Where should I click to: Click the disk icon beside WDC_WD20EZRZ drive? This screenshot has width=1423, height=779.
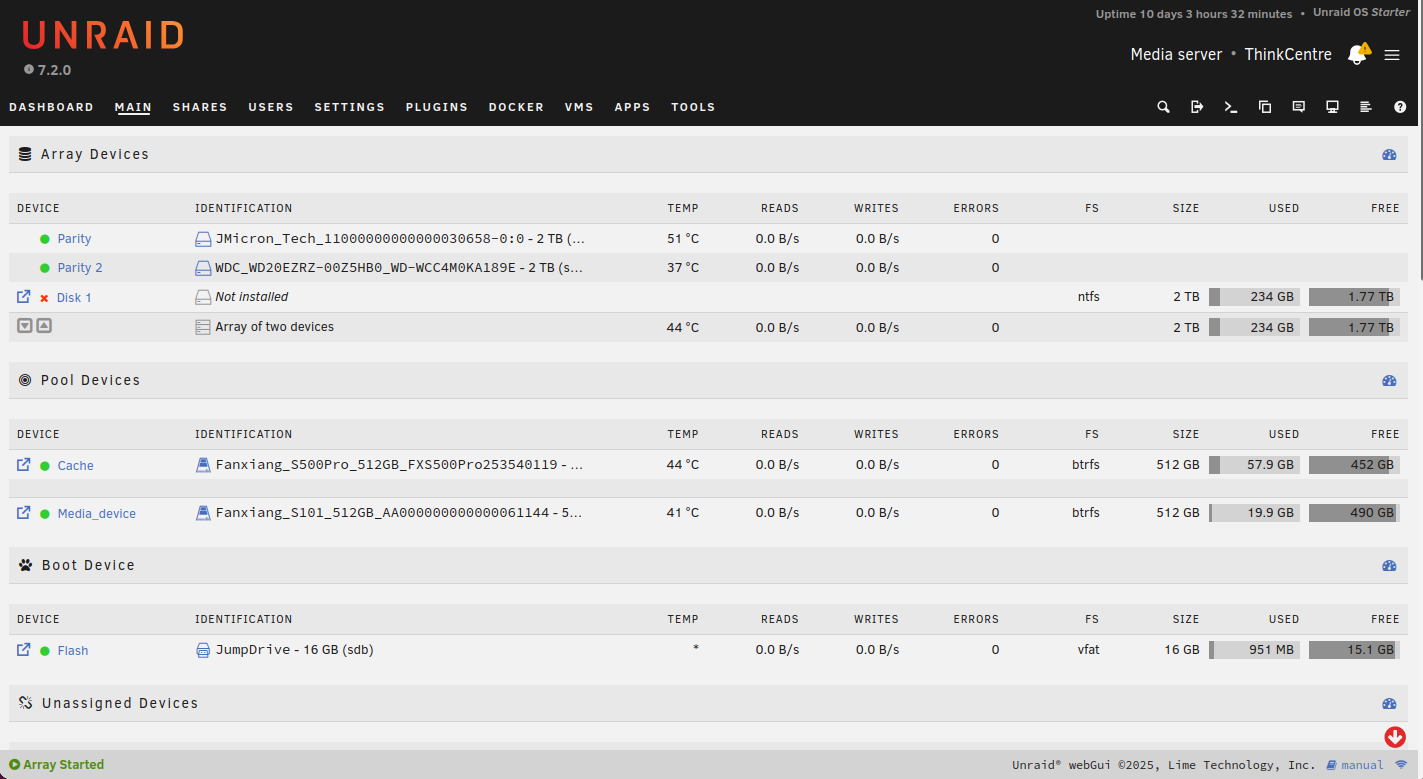pyautogui.click(x=203, y=268)
